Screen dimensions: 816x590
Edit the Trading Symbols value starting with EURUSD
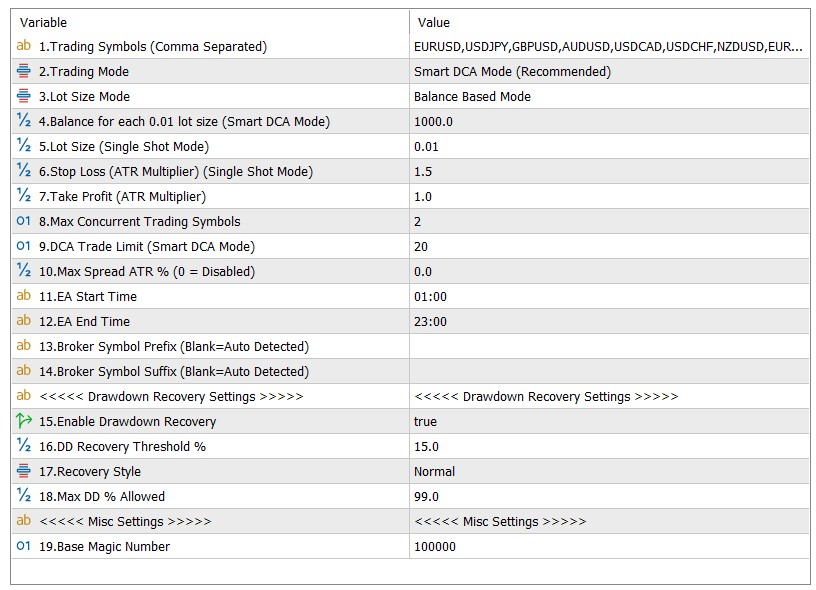coord(609,46)
